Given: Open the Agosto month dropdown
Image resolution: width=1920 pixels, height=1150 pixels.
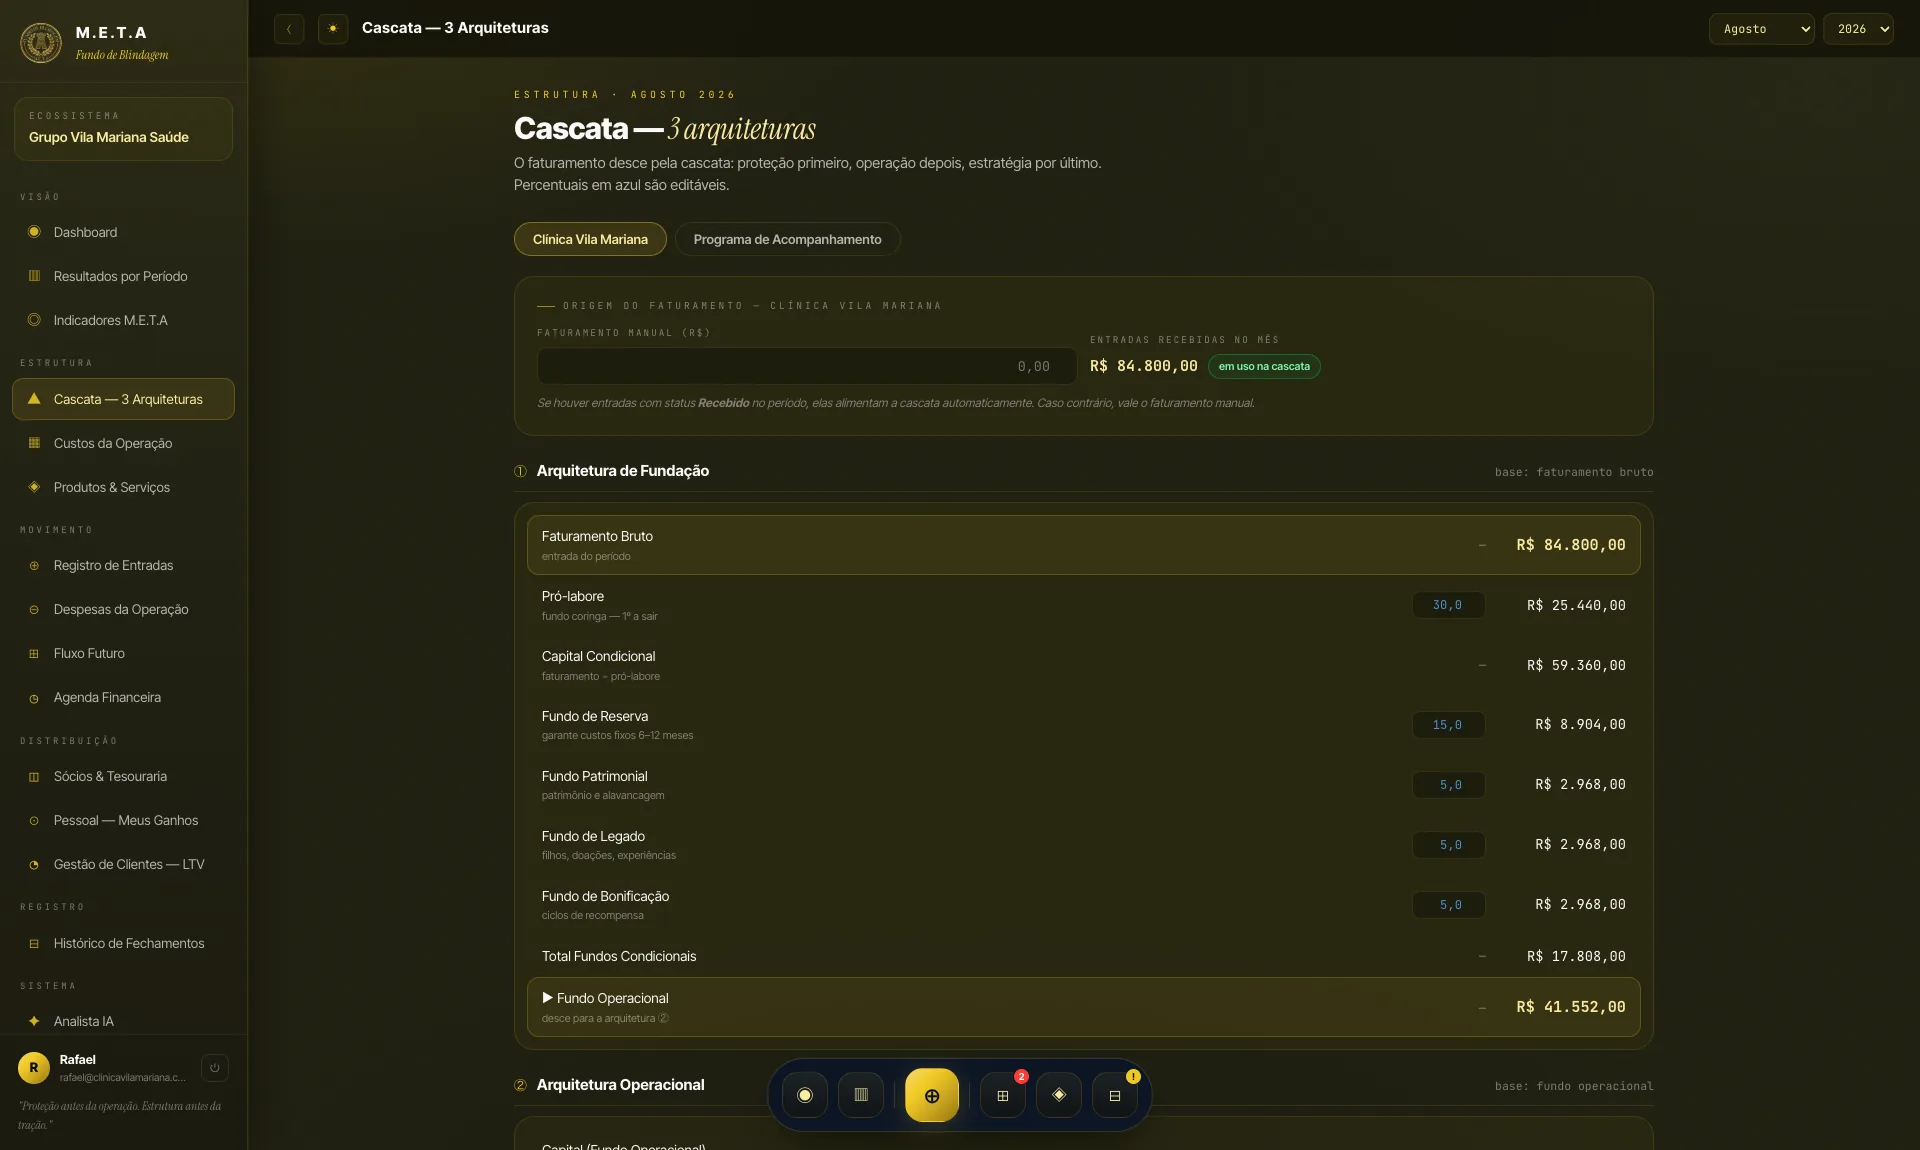Looking at the screenshot, I should point(1761,29).
